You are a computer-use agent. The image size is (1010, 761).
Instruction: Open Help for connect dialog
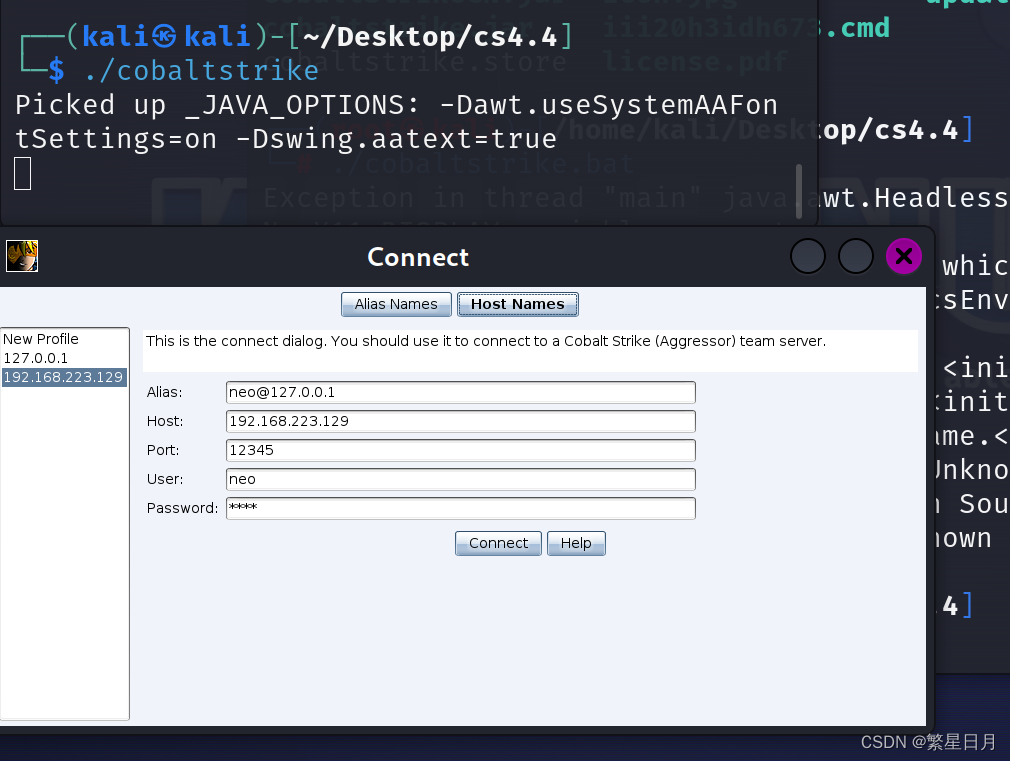tap(576, 543)
